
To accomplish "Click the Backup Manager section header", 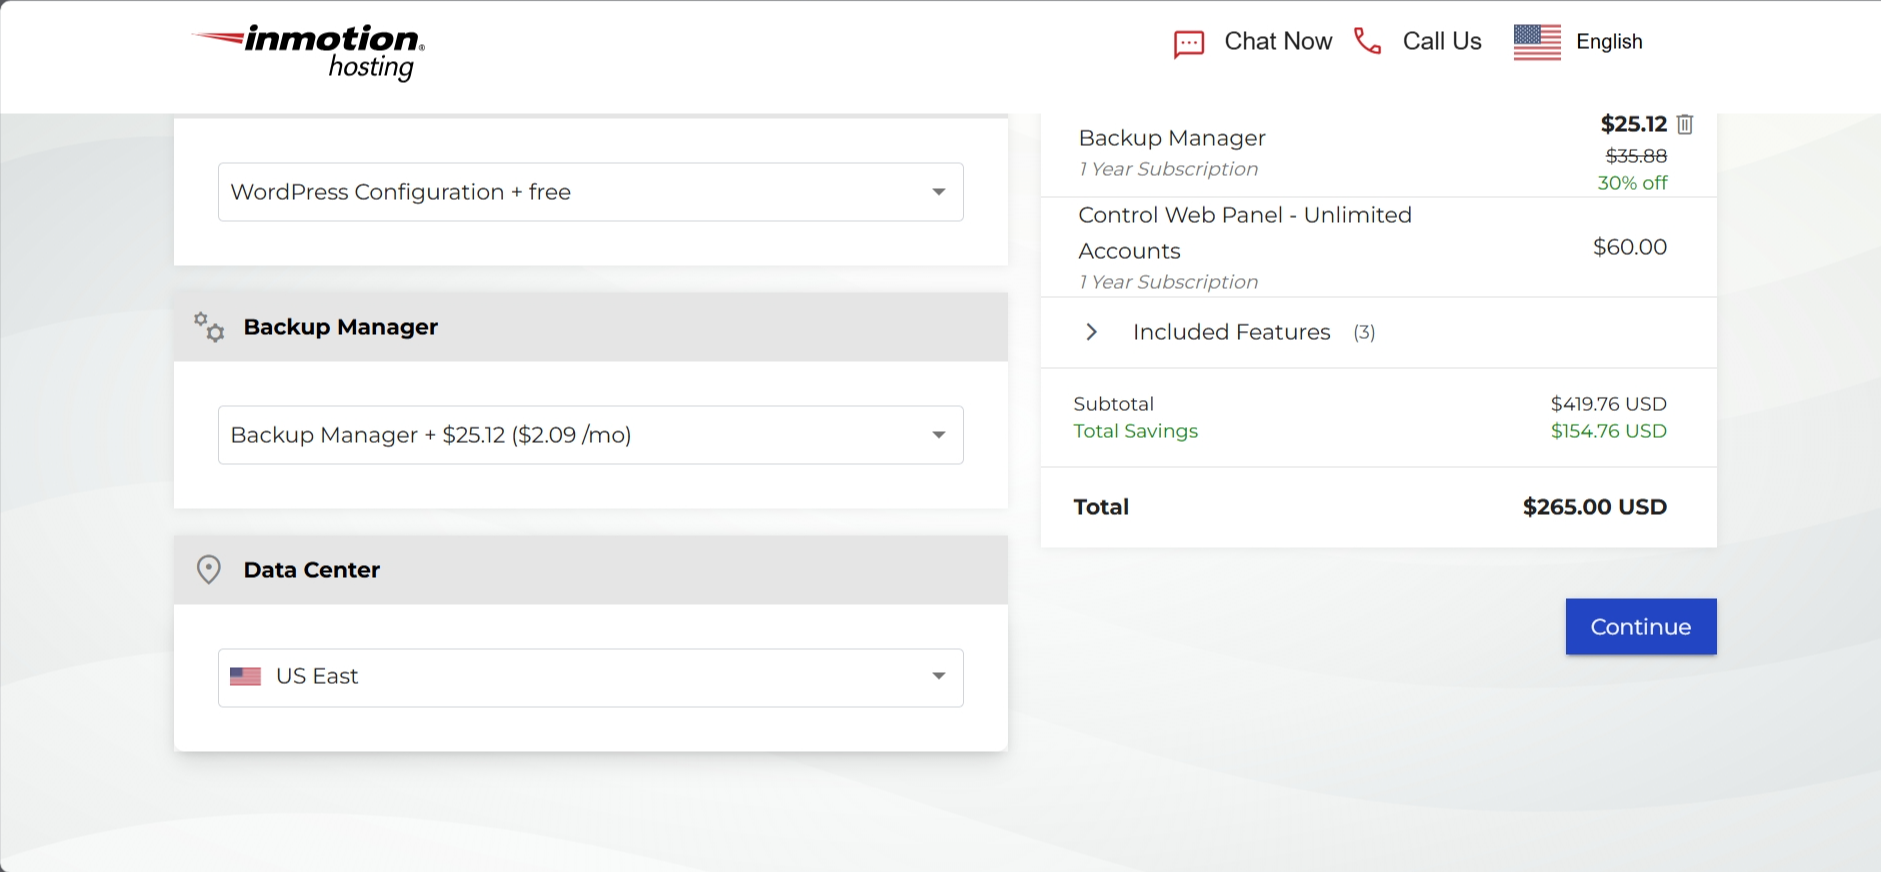I will click(591, 327).
